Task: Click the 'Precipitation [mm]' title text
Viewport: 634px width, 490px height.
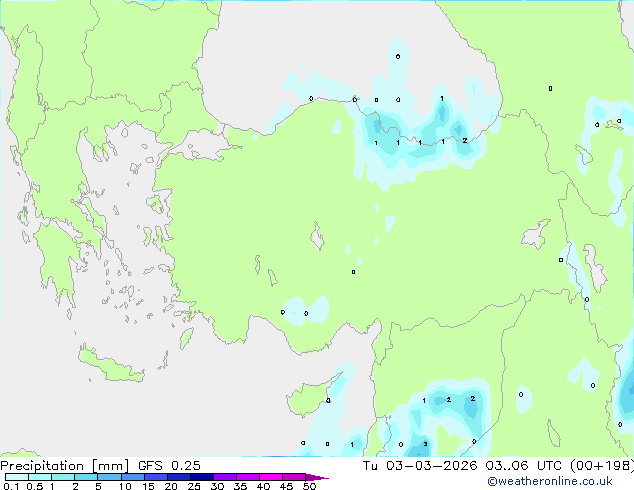Action: pyautogui.click(x=65, y=466)
